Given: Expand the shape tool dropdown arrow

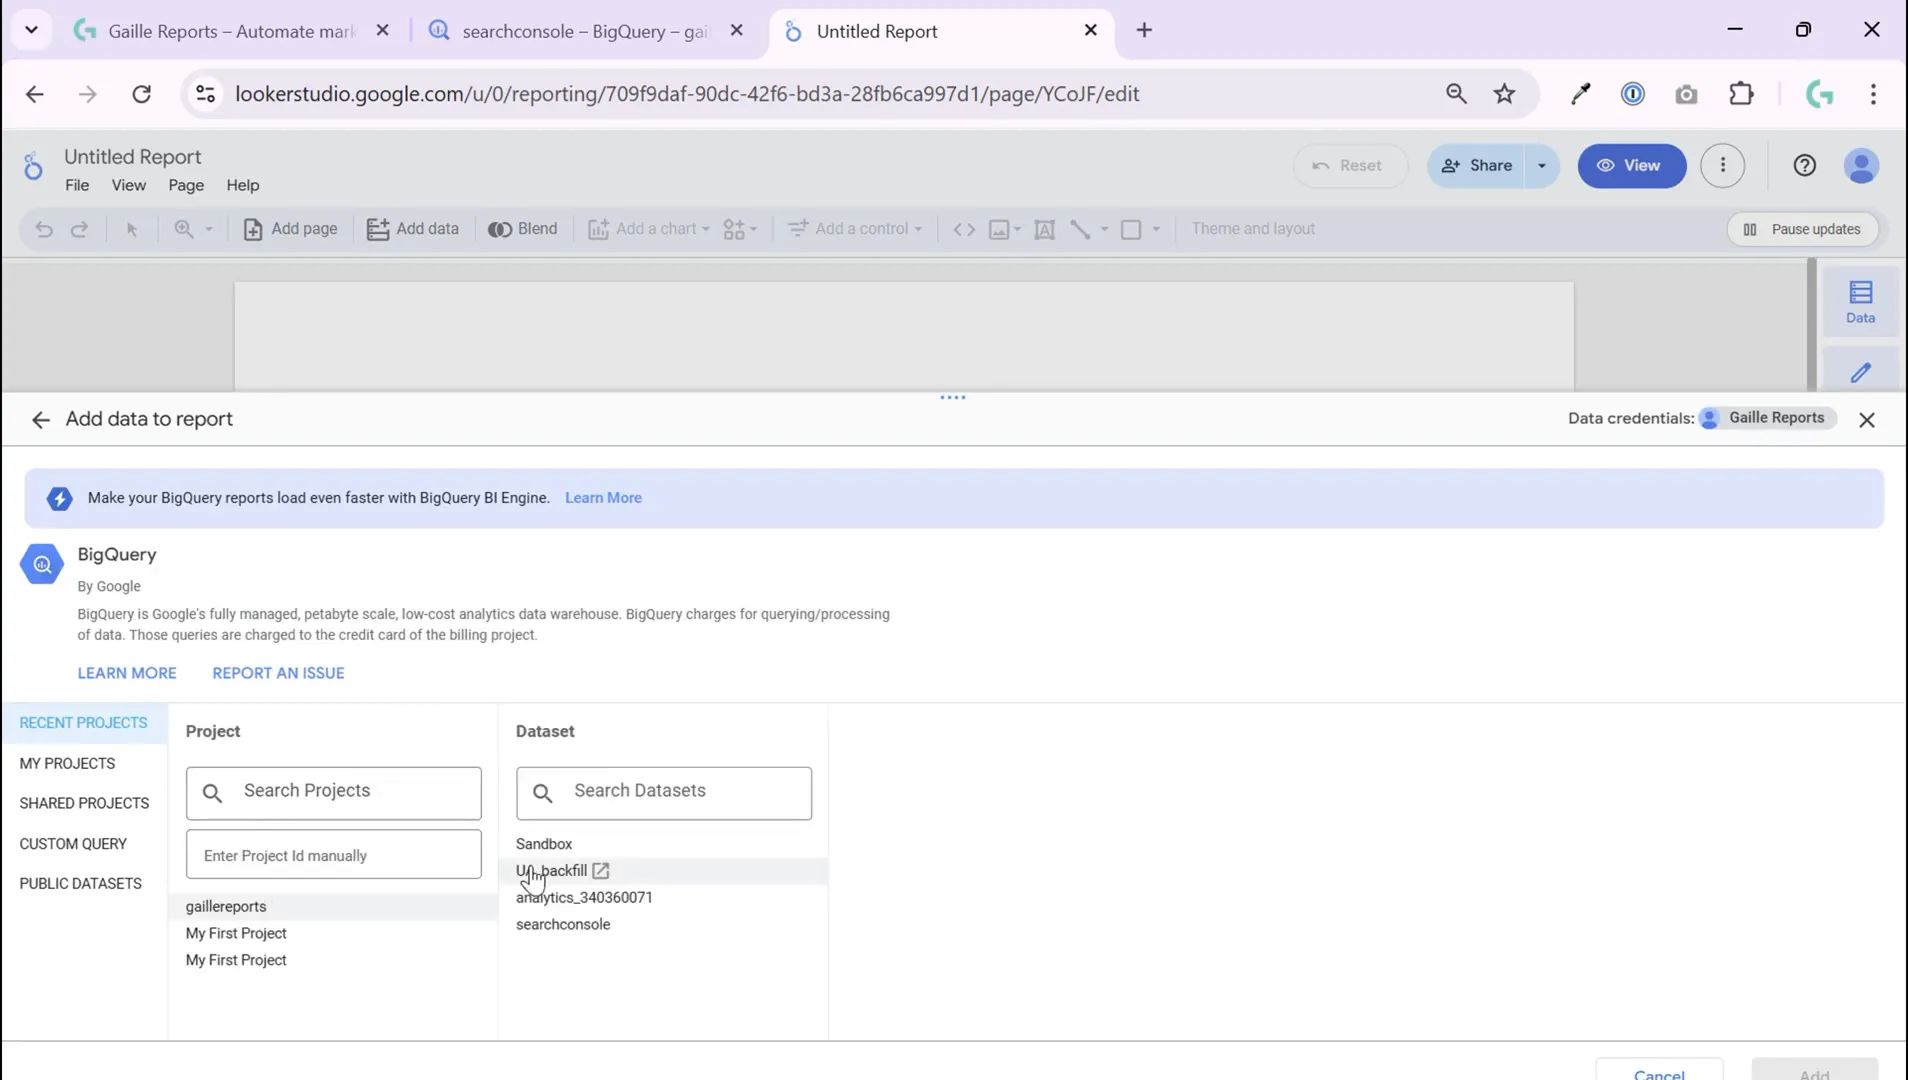Looking at the screenshot, I should click(1156, 229).
